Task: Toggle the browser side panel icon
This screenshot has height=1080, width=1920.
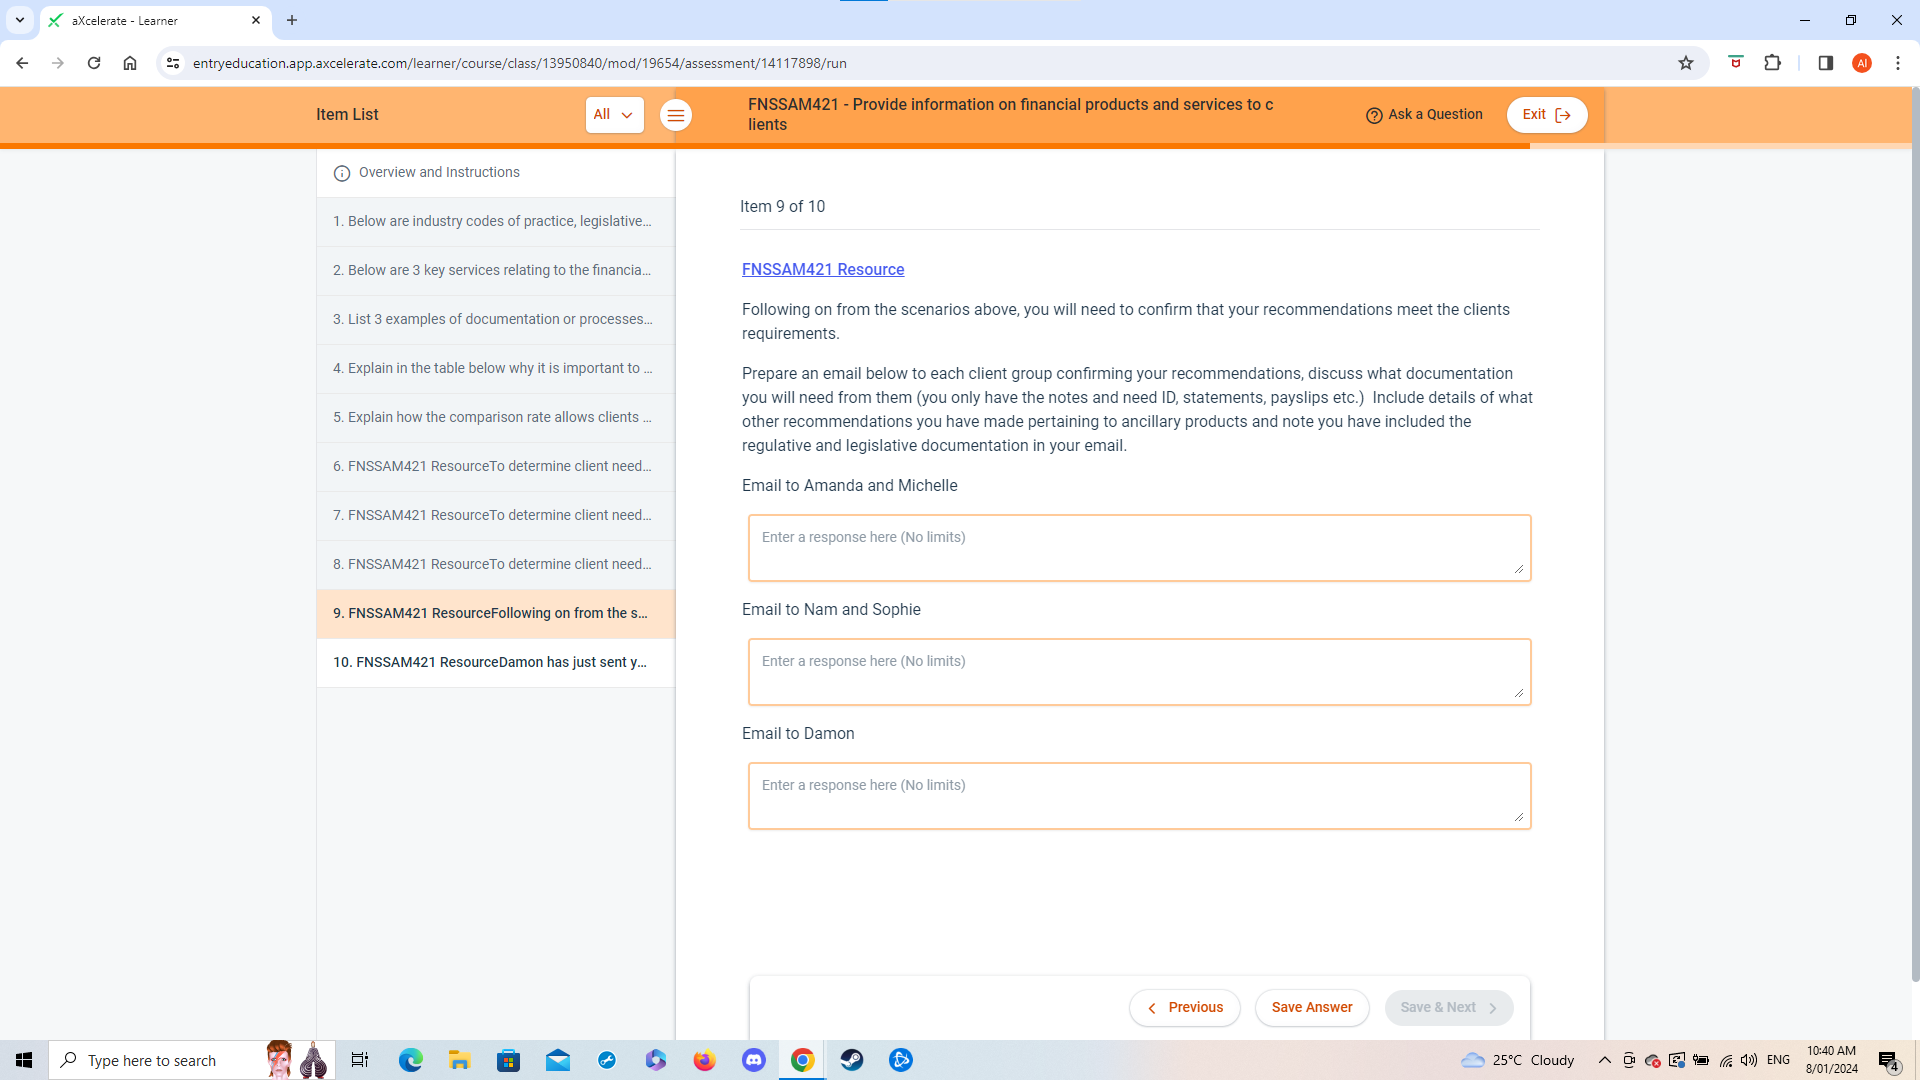Action: 1825,63
